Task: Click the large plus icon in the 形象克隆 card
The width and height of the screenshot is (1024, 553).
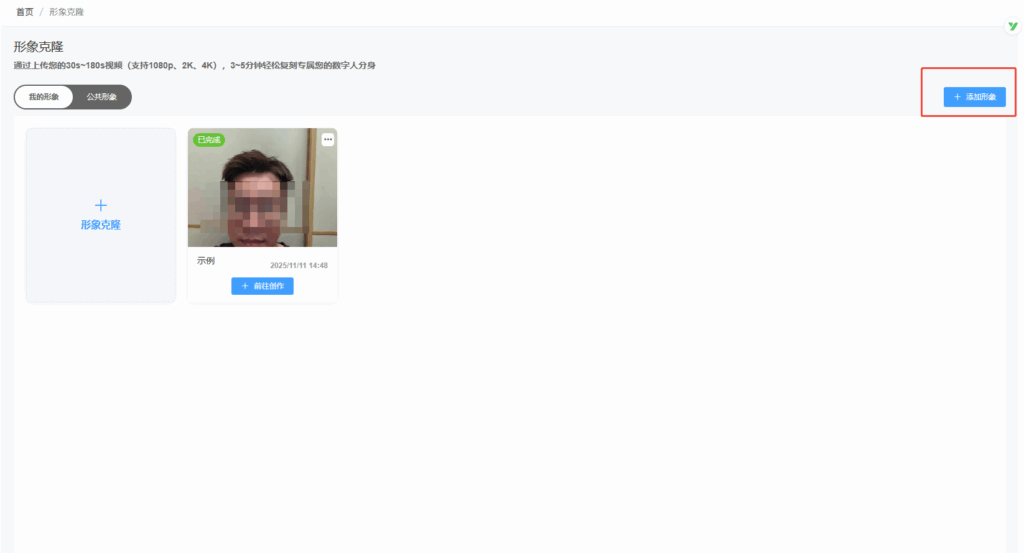Action: [x=100, y=205]
